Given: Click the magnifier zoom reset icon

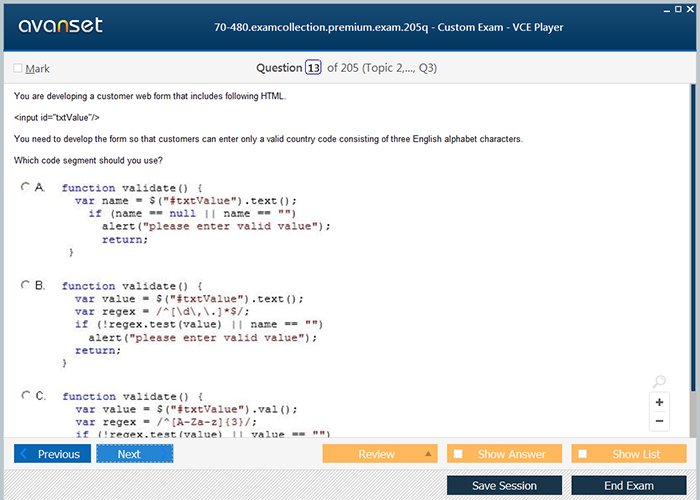Looking at the screenshot, I should tap(659, 382).
